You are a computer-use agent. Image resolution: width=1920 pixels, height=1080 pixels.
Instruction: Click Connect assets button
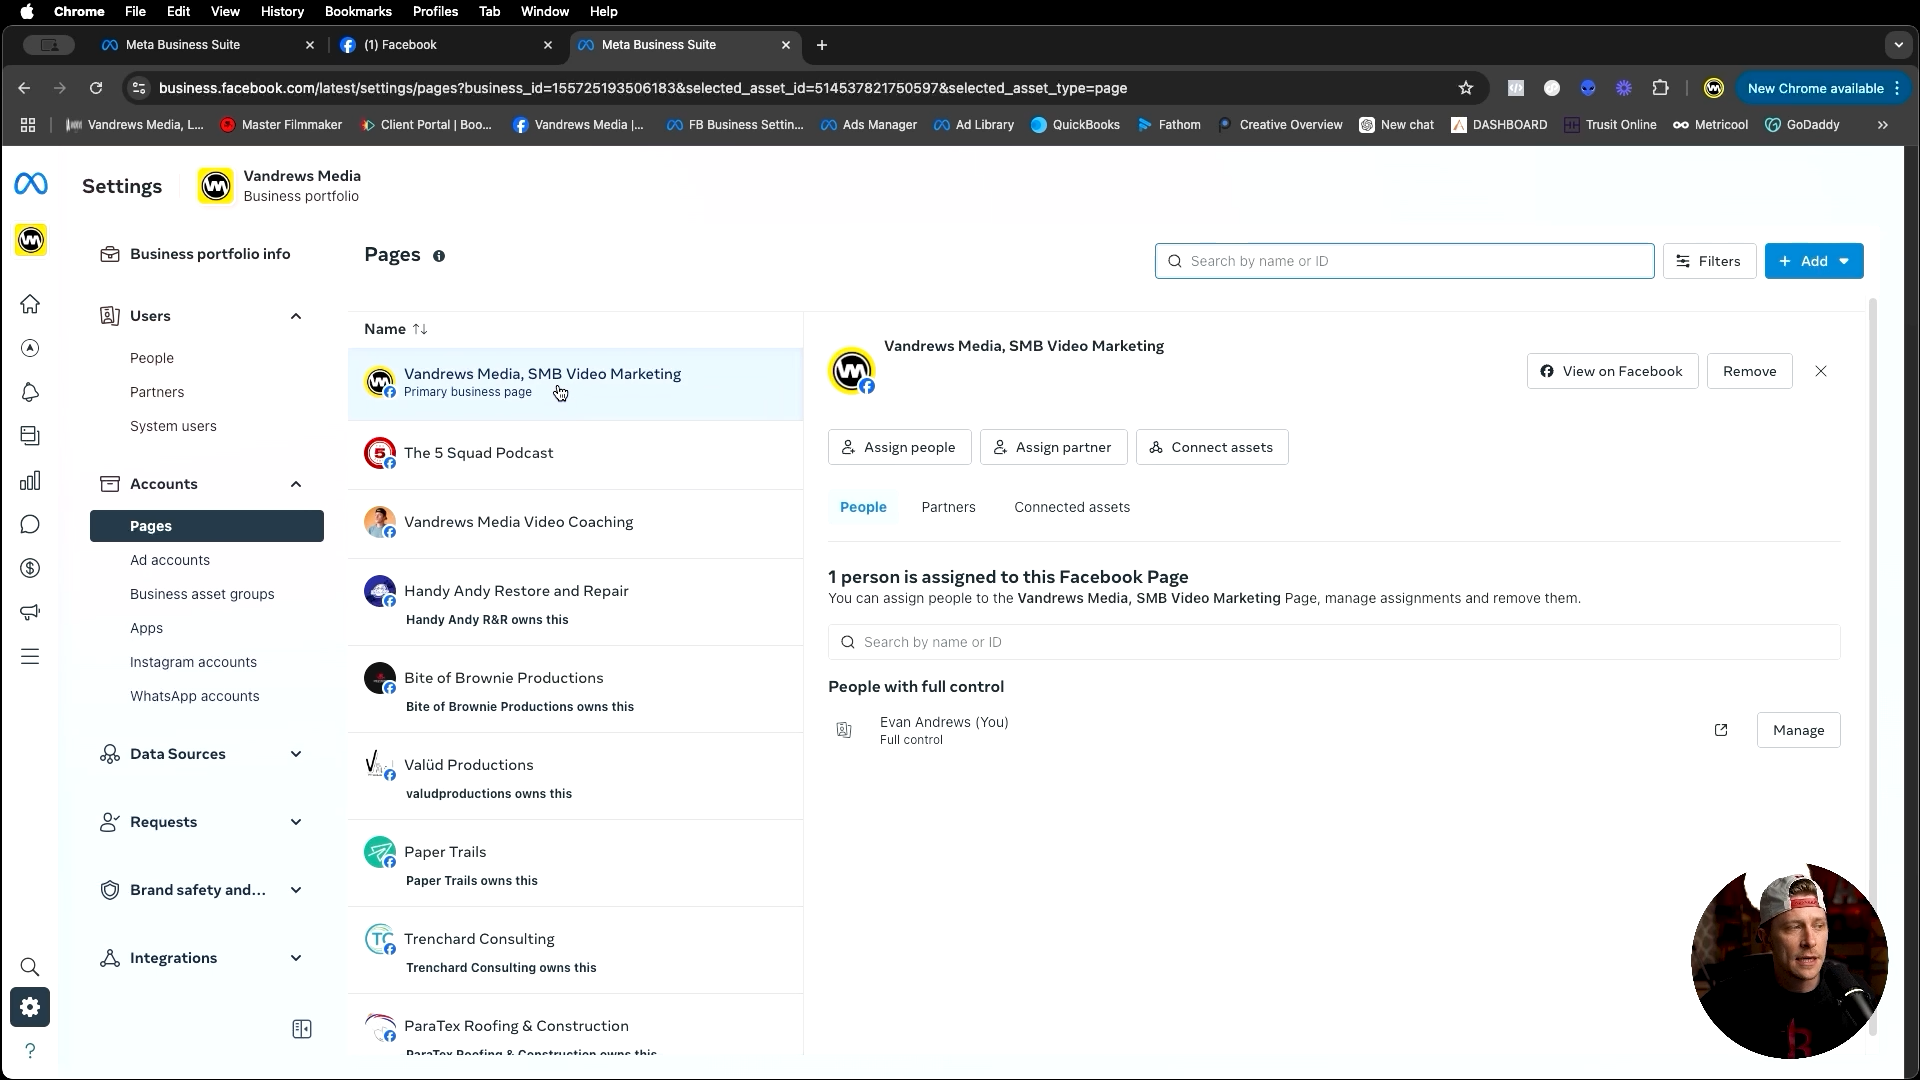click(1211, 447)
